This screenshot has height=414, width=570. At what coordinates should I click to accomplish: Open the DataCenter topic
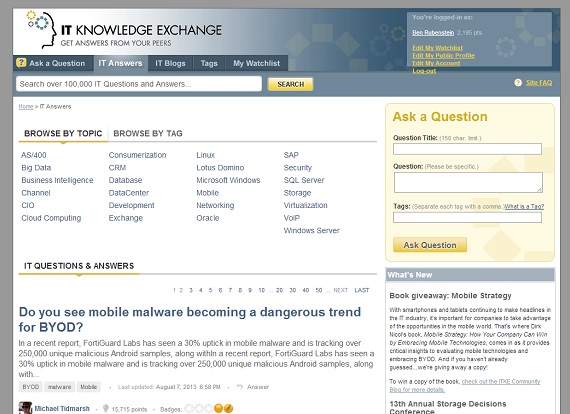click(x=129, y=193)
